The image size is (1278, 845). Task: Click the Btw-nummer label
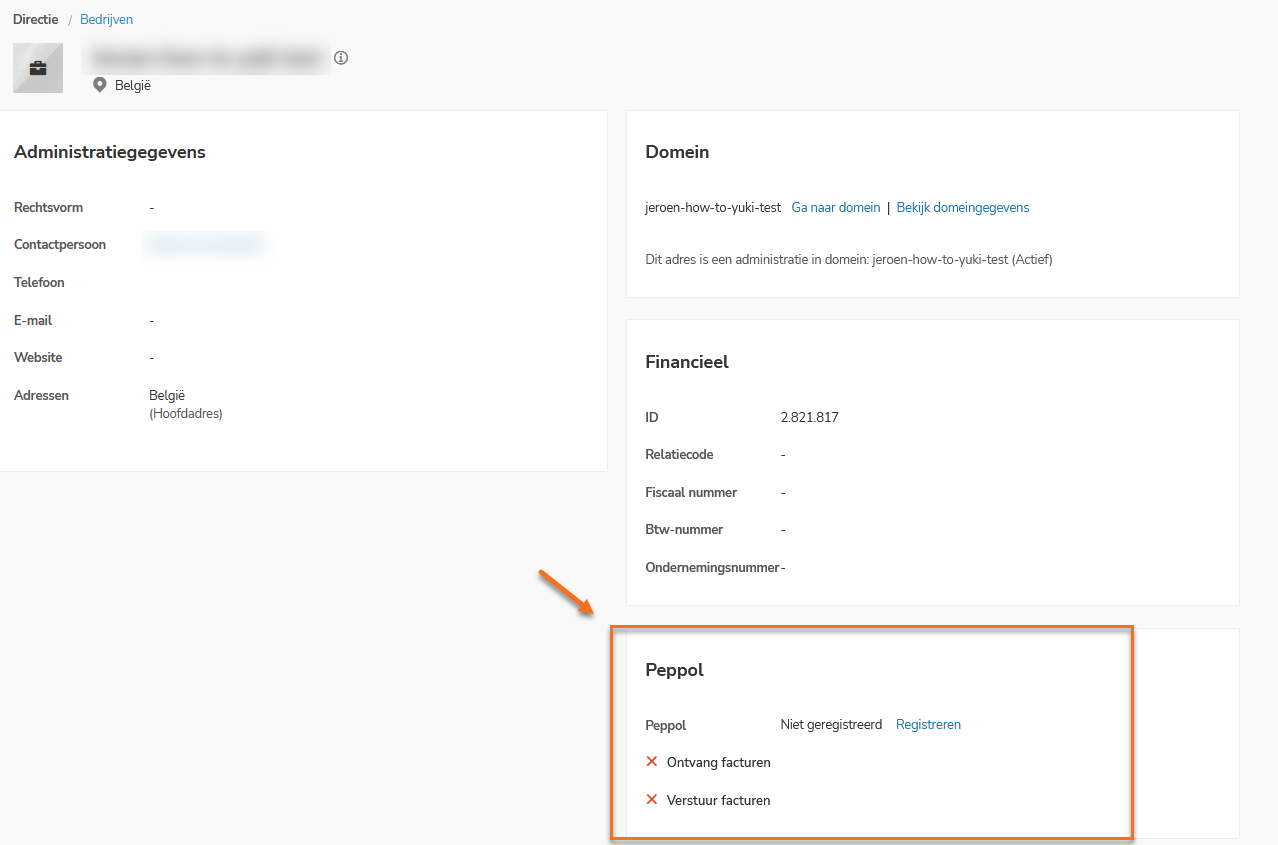pyautogui.click(x=684, y=530)
